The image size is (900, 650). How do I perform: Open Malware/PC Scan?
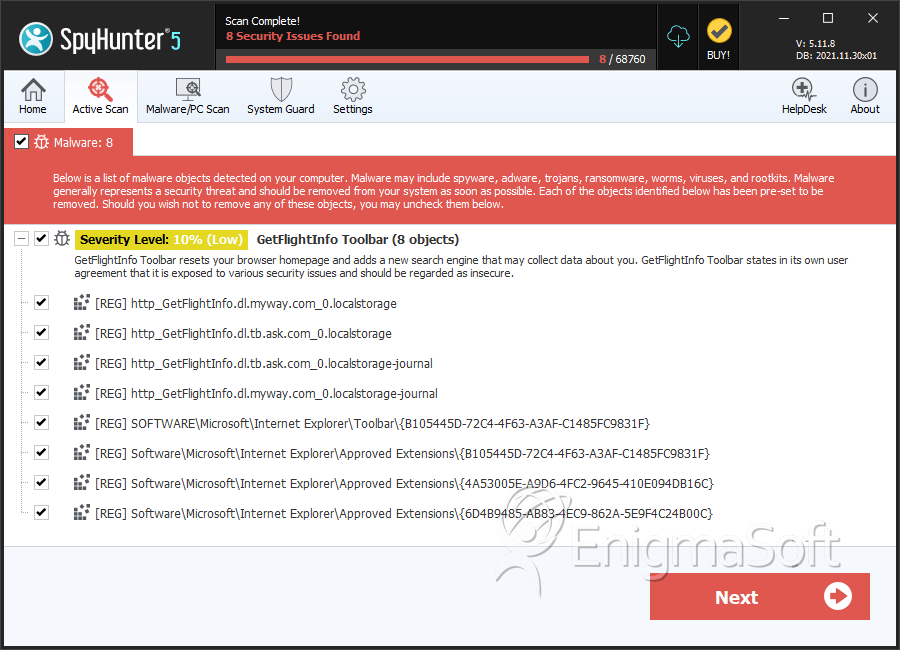[187, 97]
